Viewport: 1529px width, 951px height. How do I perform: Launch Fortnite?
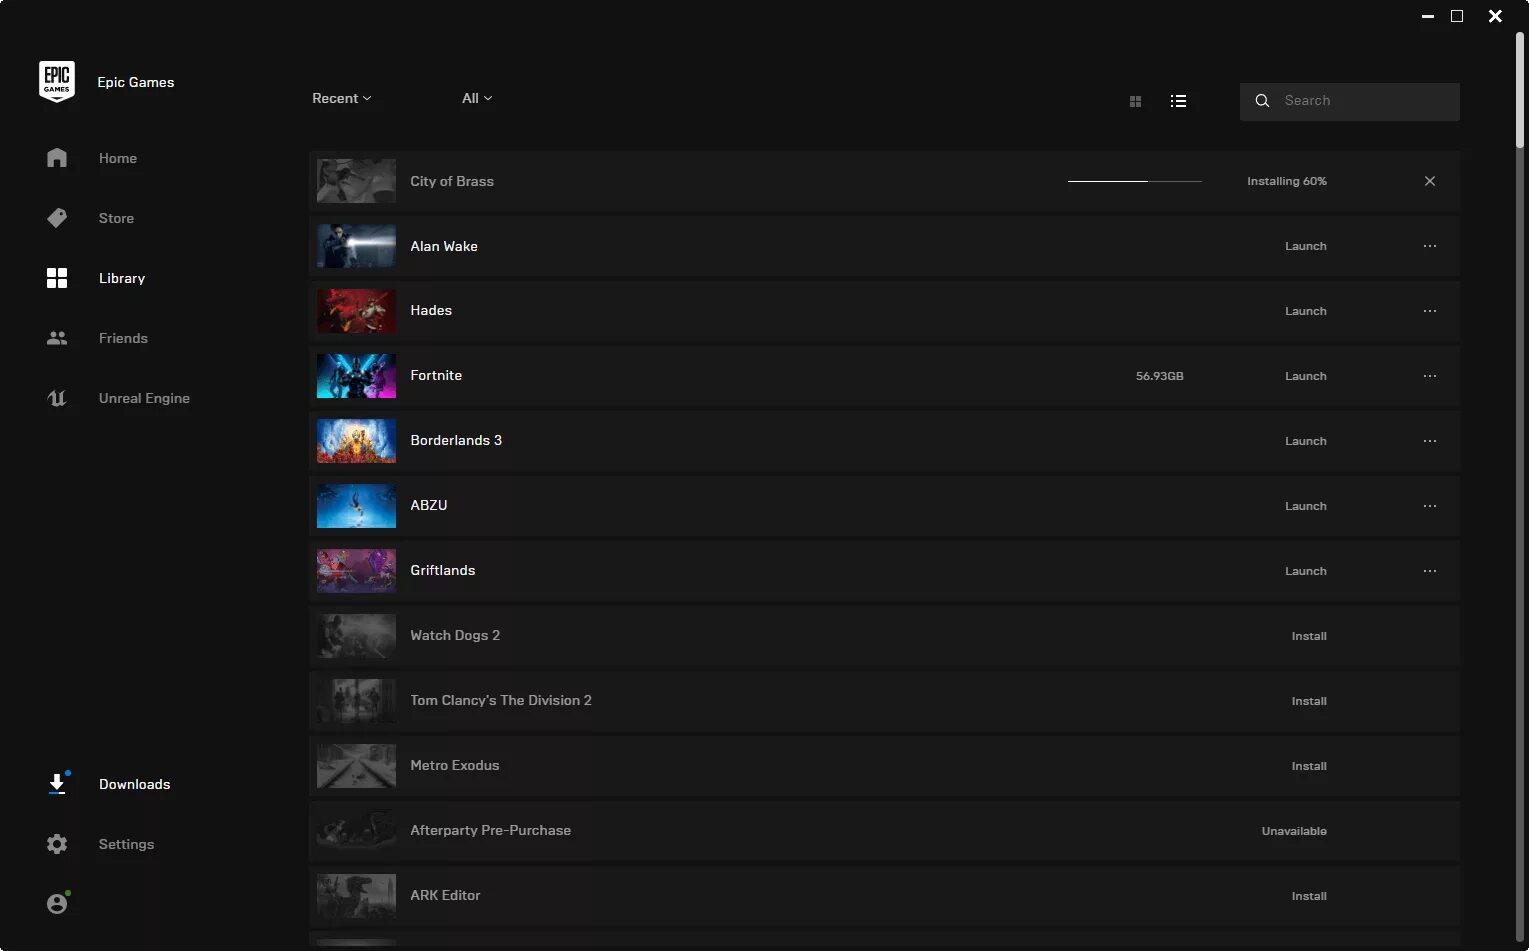click(x=1305, y=376)
